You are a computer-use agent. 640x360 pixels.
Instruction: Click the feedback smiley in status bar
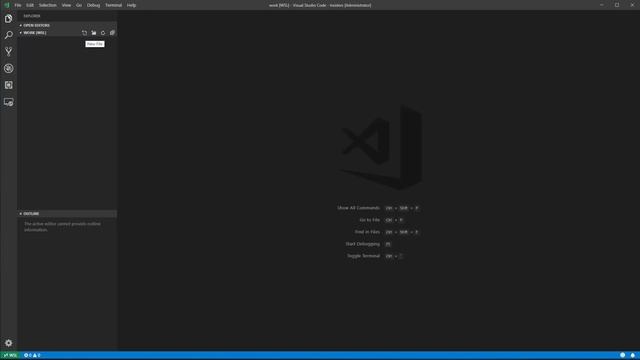click(x=622, y=356)
